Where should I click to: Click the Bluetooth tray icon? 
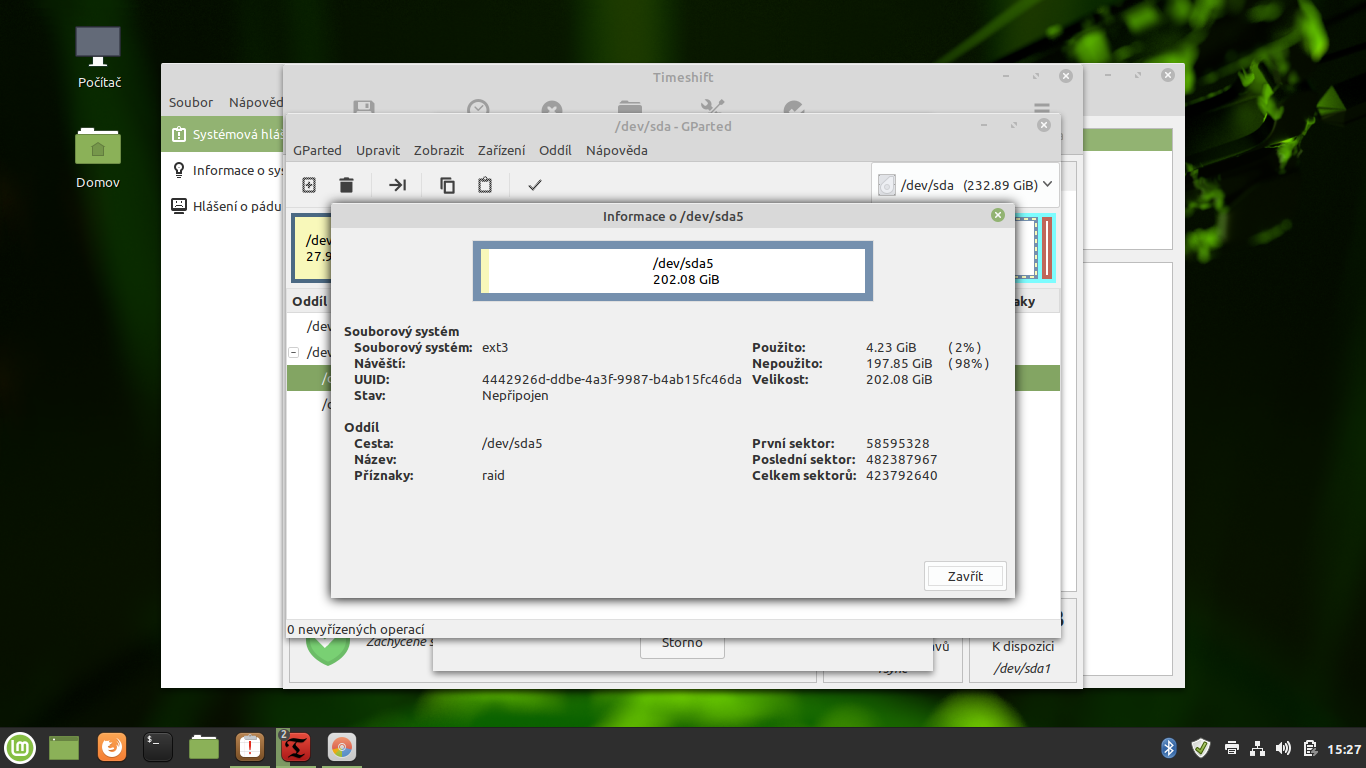click(x=1168, y=747)
